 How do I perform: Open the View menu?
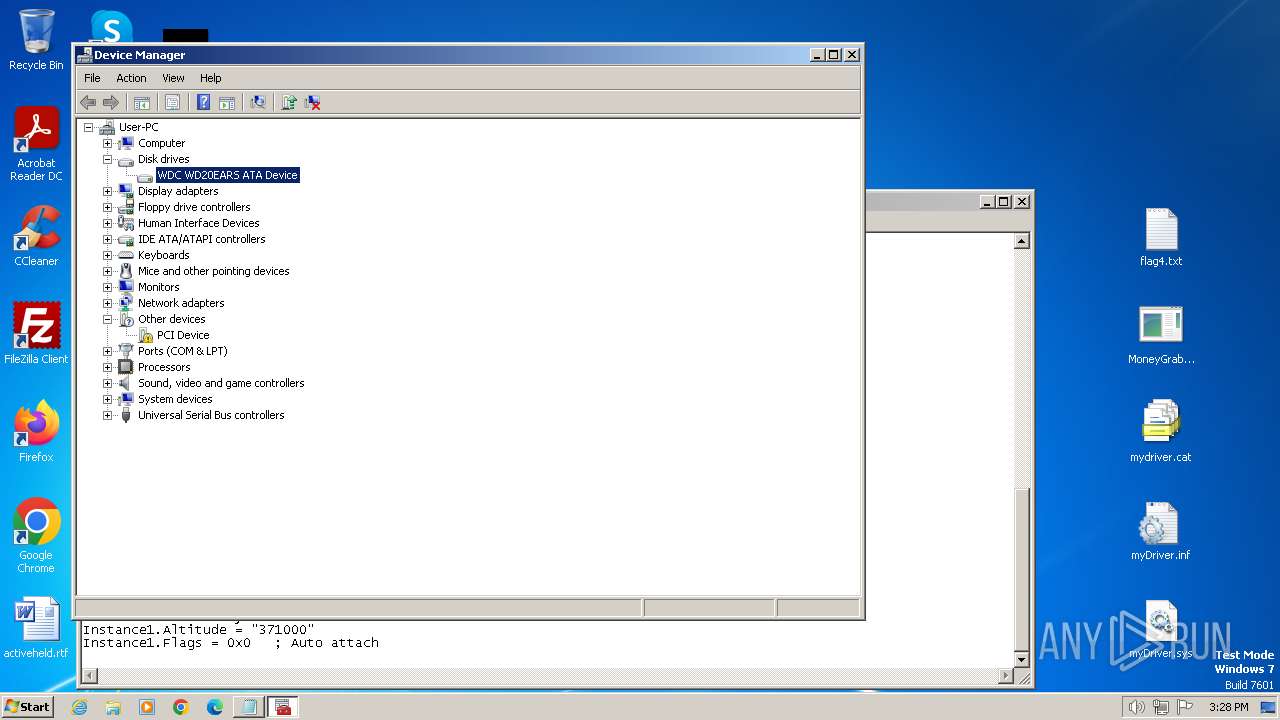click(x=173, y=78)
